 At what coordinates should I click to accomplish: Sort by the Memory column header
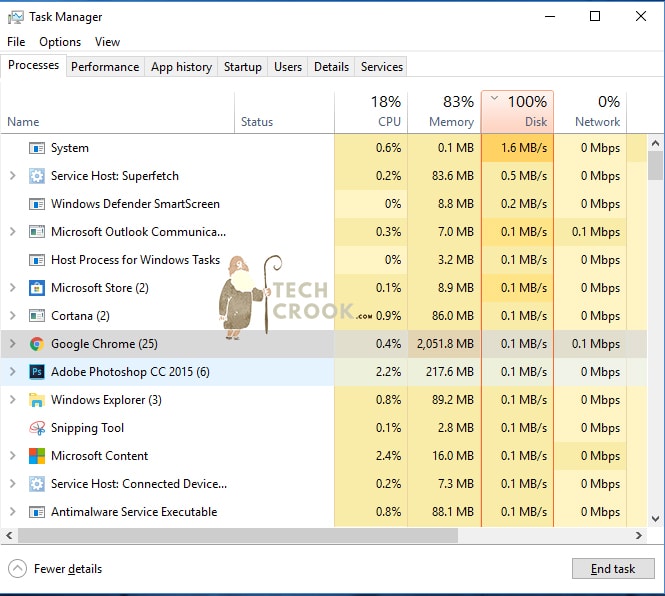click(444, 112)
